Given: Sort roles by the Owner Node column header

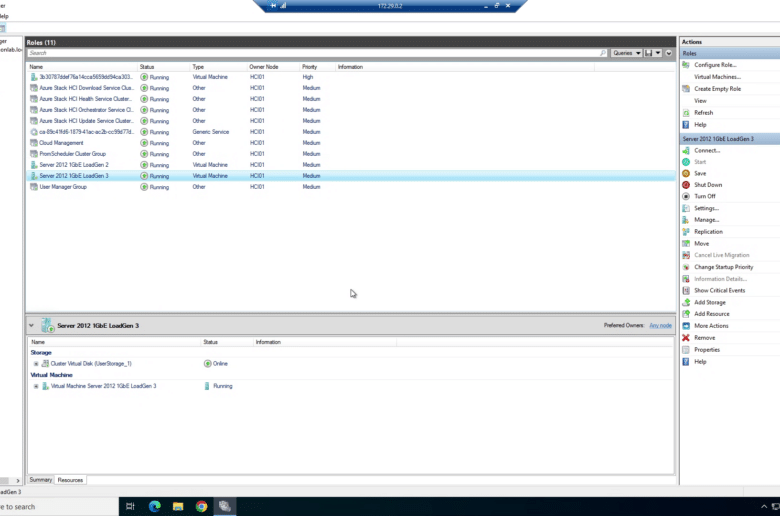Looking at the screenshot, I should [274, 67].
